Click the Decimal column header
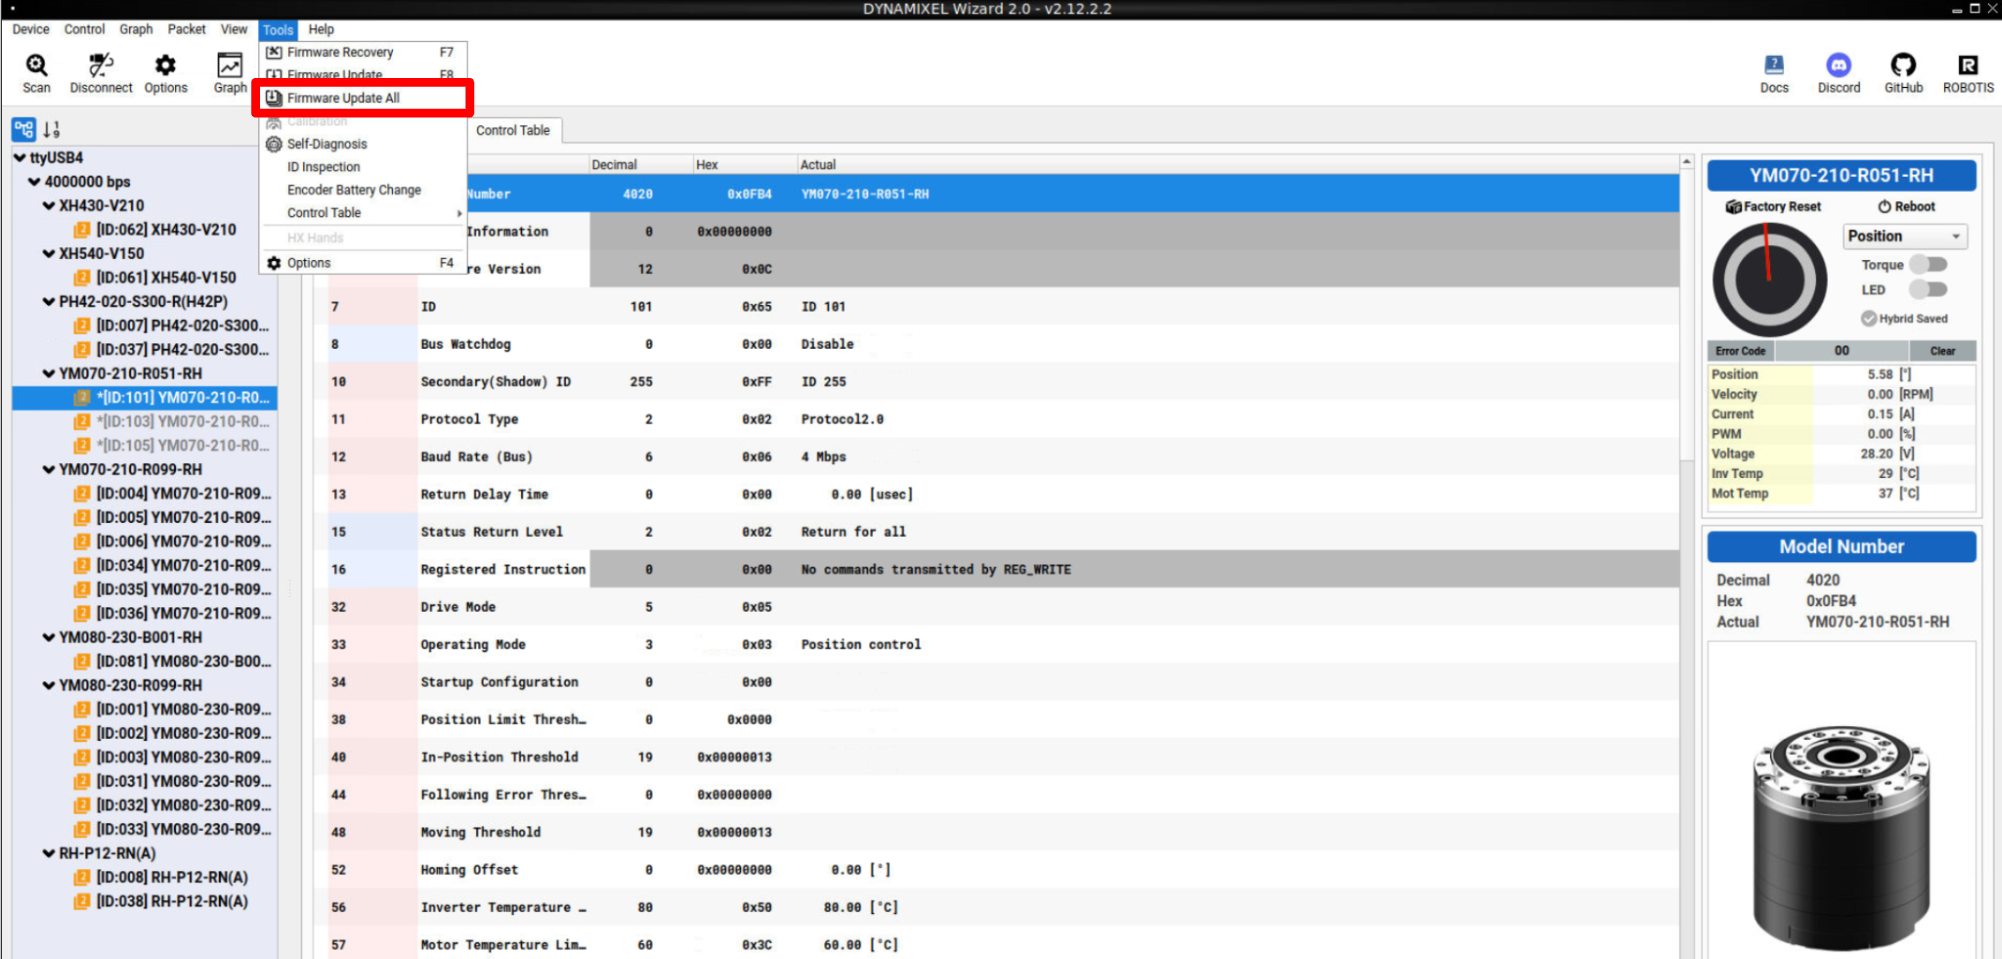The height and width of the screenshot is (959, 2002). pyautogui.click(x=641, y=165)
